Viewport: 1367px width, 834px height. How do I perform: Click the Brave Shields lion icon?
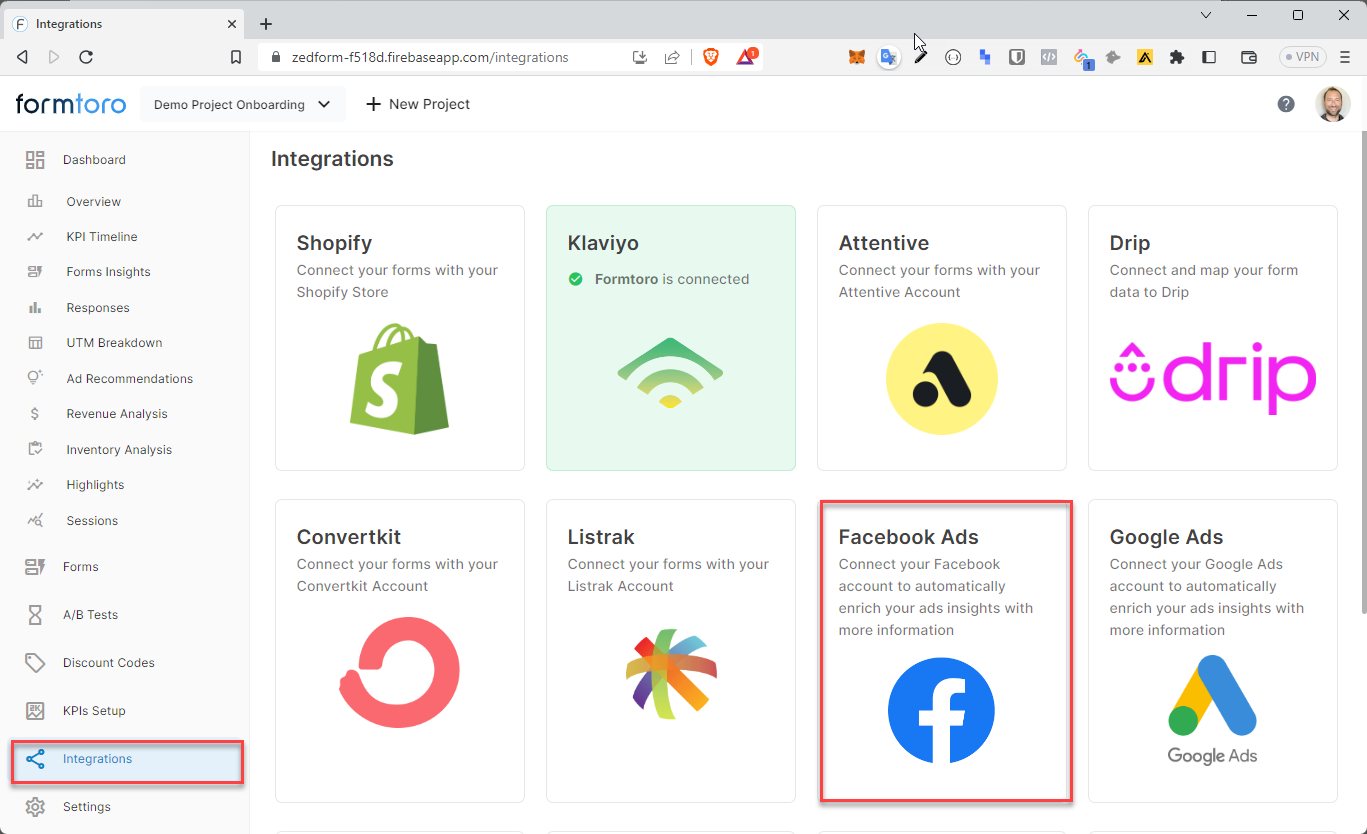[x=711, y=57]
